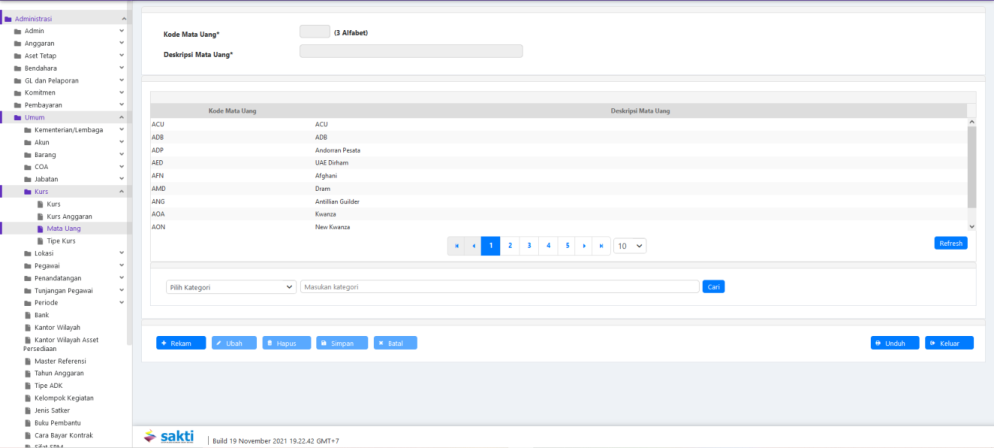This screenshot has width=994, height=448.
Task: Go to the last pagination page
Action: (x=600, y=245)
